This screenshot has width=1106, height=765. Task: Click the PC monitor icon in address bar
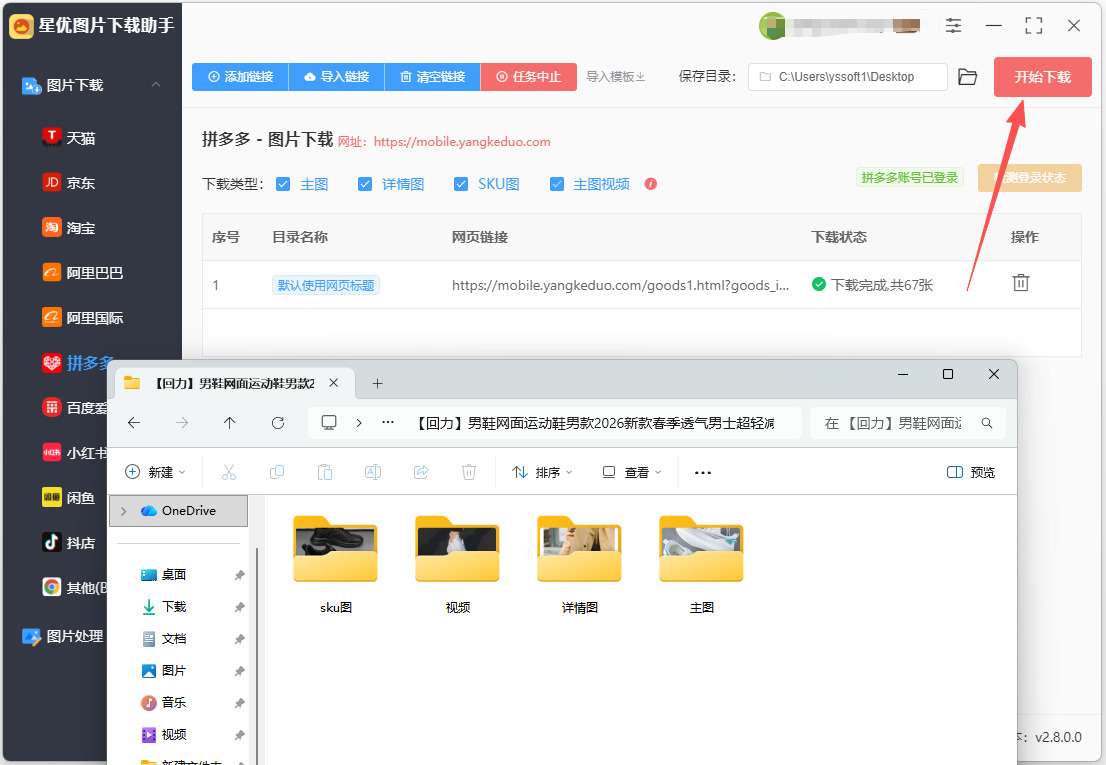click(x=329, y=423)
